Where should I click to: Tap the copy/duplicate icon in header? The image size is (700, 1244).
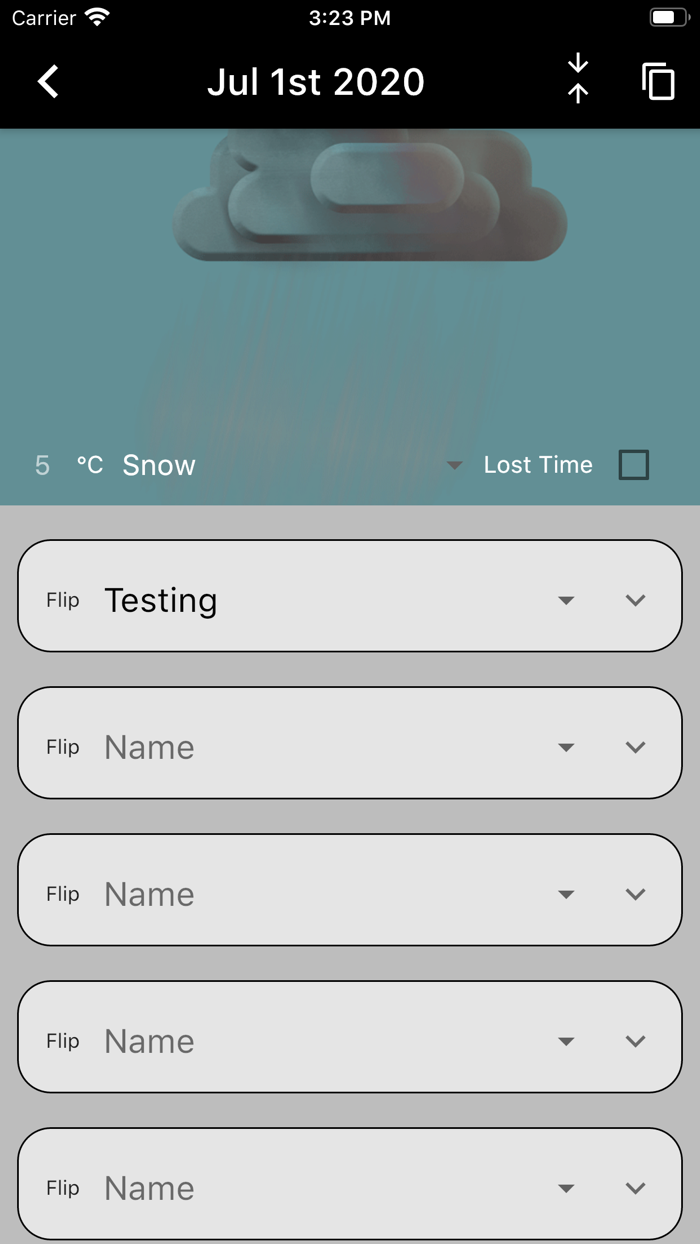(658, 82)
